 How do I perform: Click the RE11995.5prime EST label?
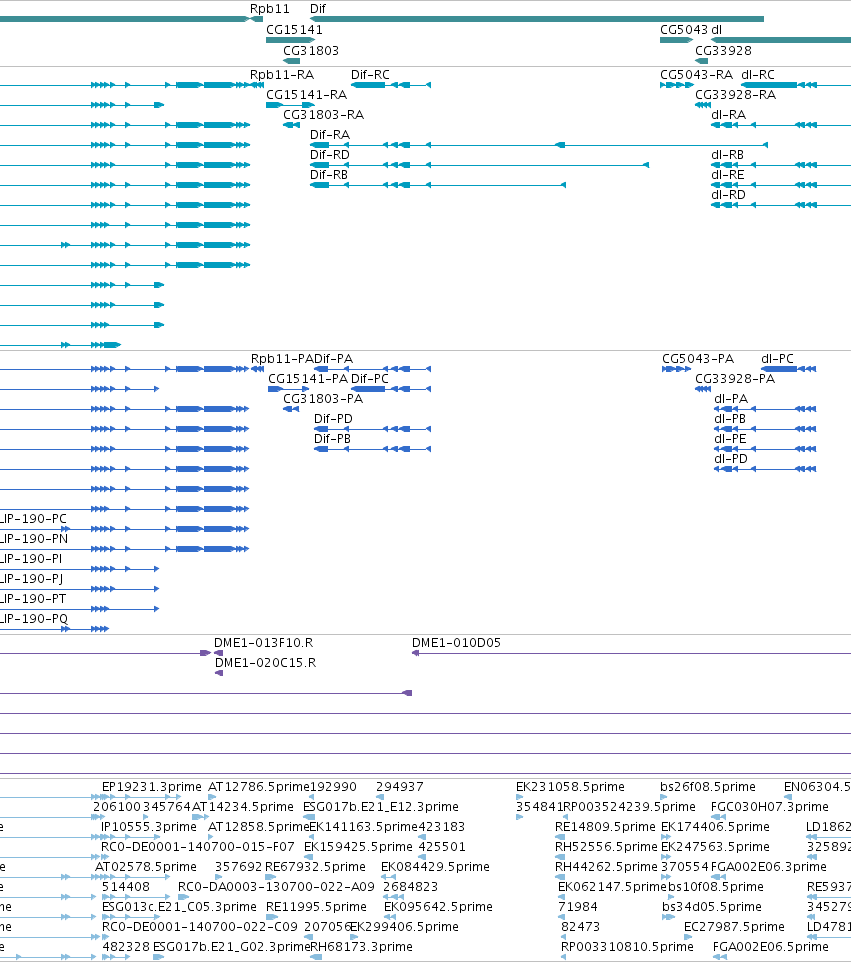(x=316, y=907)
